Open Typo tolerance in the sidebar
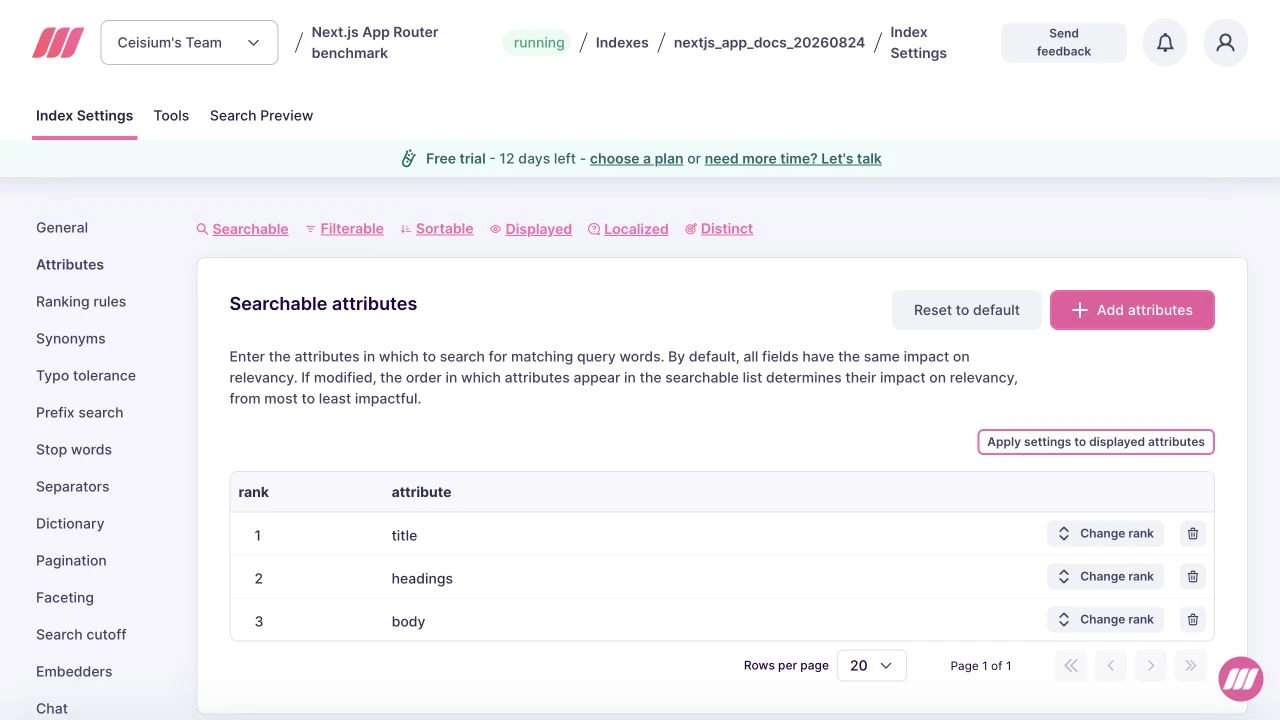Screen dimensions: 1280x720 pyautogui.click(x=86, y=376)
